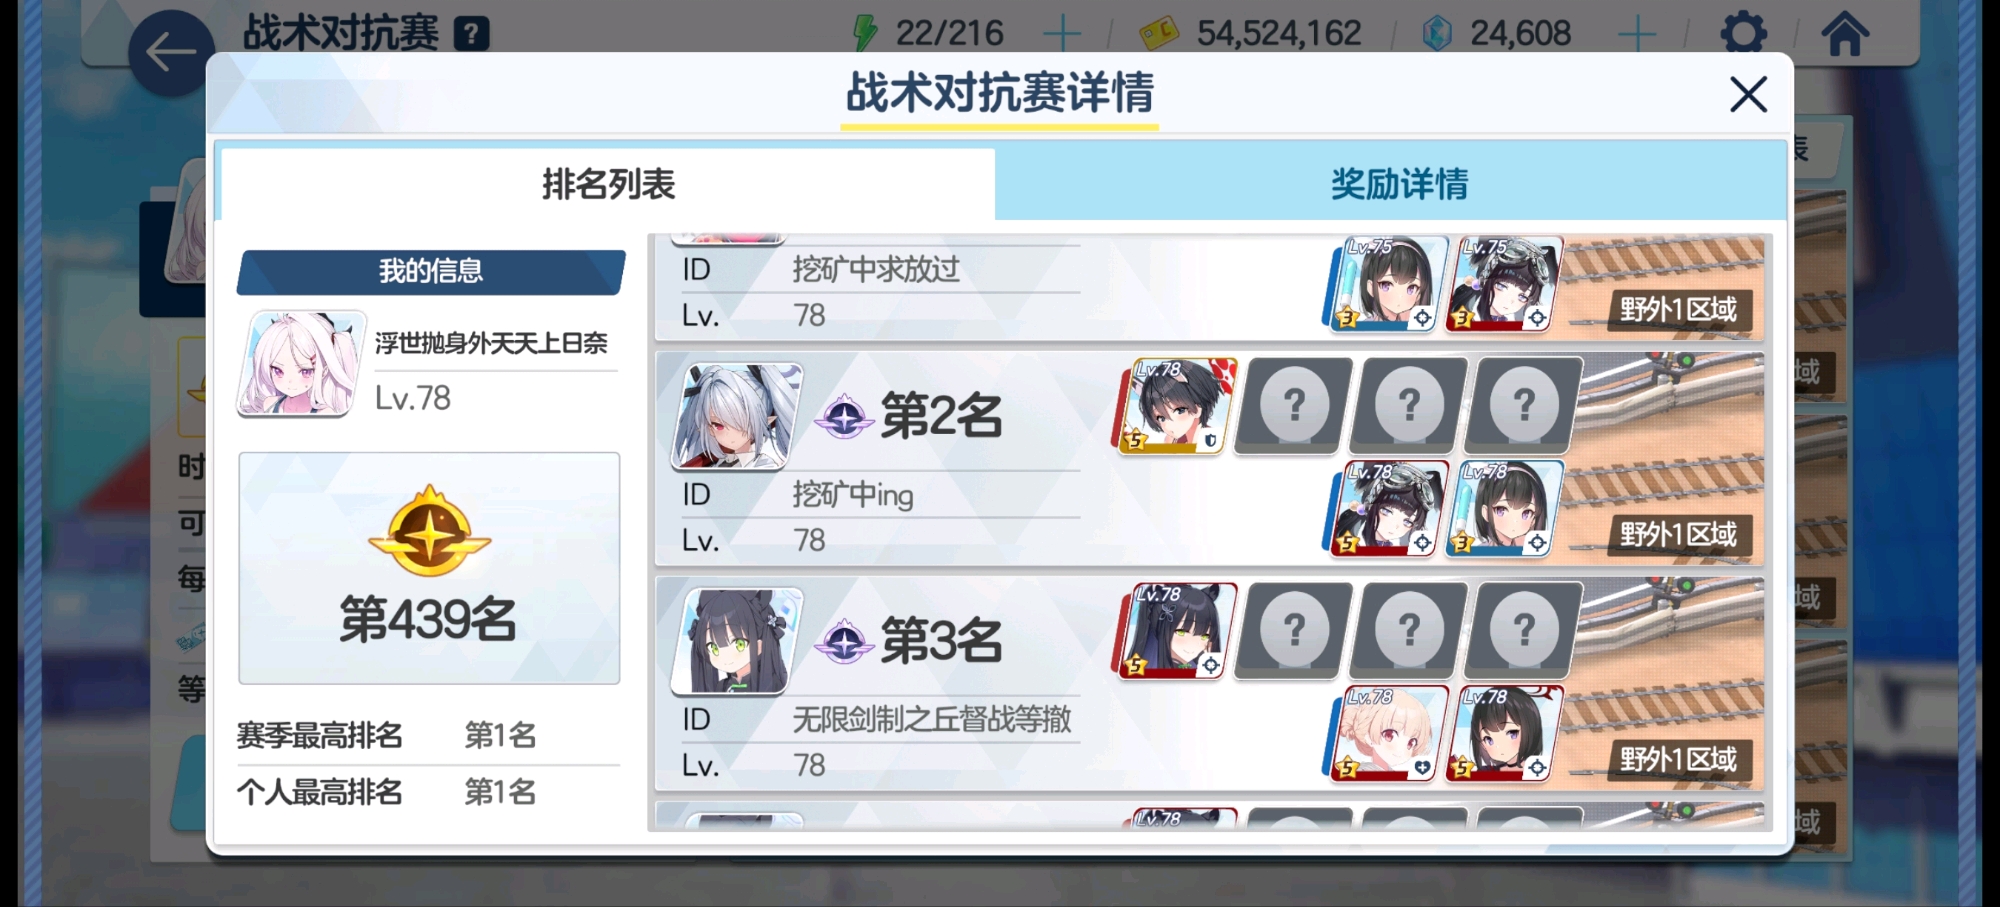Click first hidden unit slot of rank 2
Image resolution: width=2000 pixels, height=907 pixels.
pyautogui.click(x=1293, y=406)
